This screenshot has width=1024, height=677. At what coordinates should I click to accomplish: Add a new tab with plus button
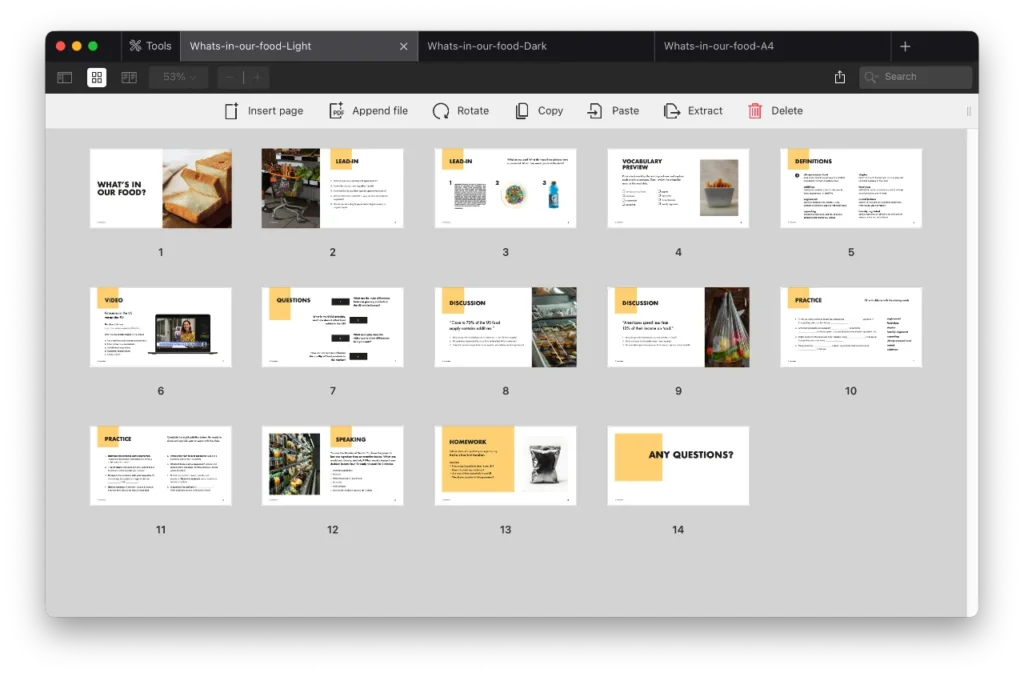[x=905, y=46]
